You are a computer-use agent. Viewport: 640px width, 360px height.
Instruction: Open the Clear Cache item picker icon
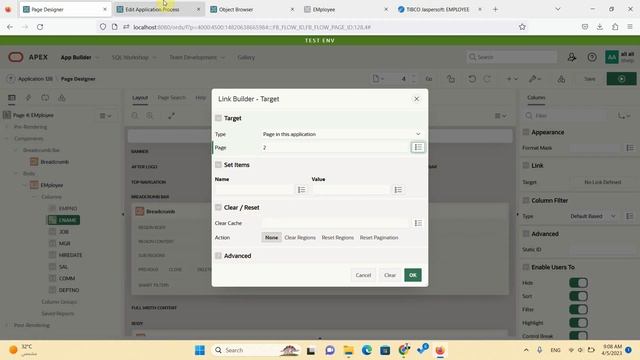(x=418, y=223)
